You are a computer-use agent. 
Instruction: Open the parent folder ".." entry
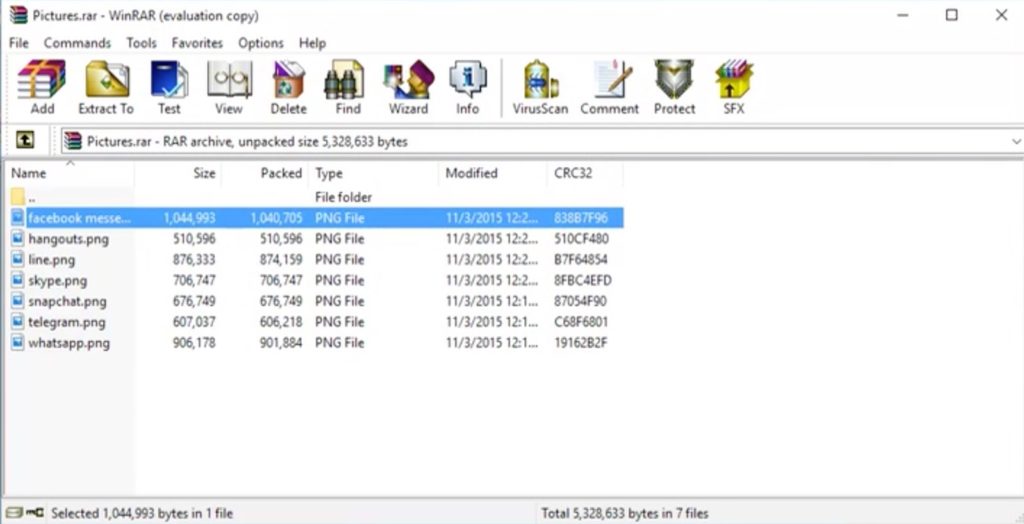32,197
